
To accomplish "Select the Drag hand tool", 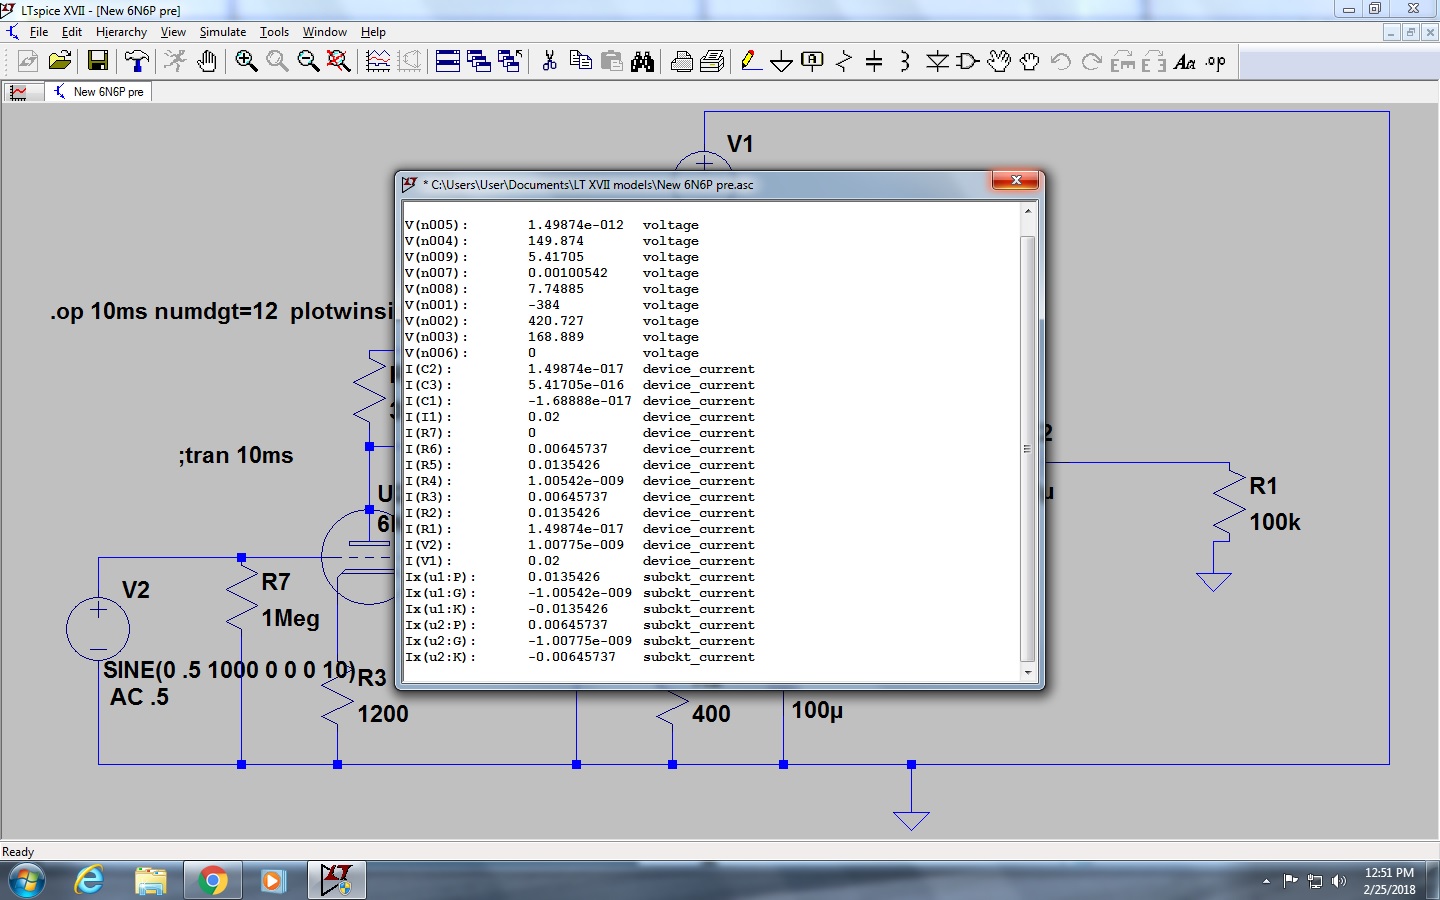I will [1030, 62].
